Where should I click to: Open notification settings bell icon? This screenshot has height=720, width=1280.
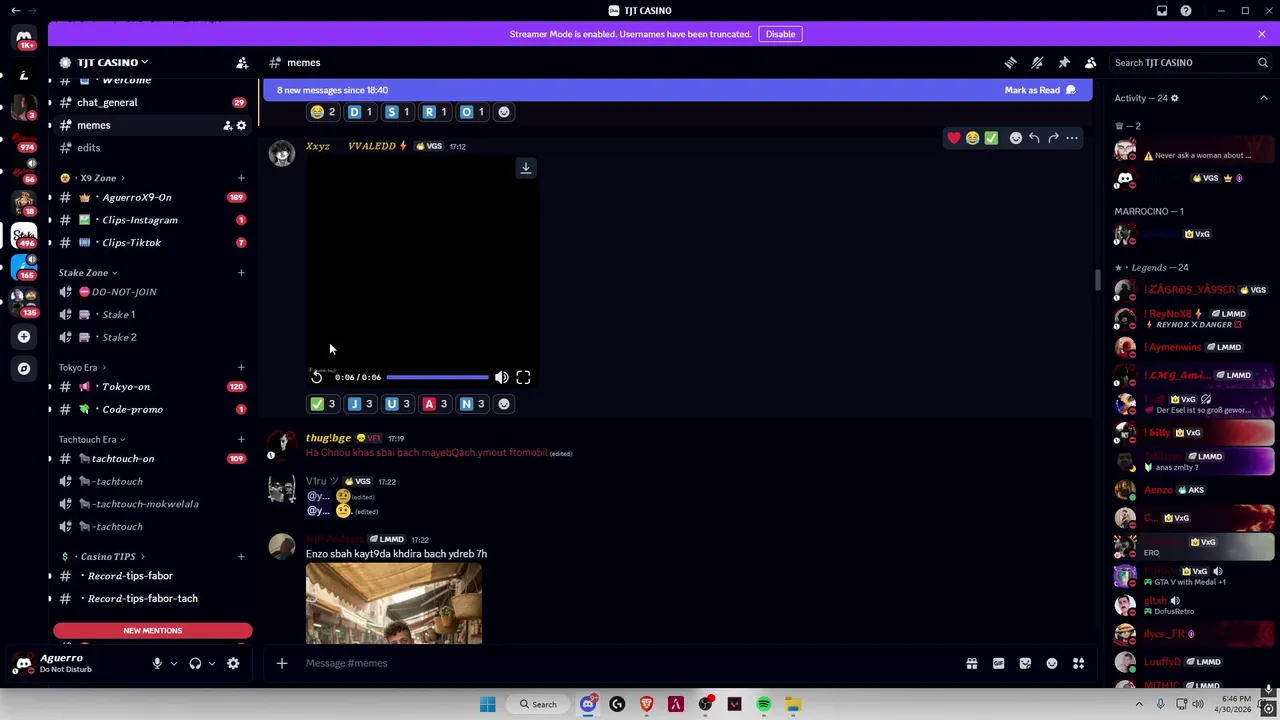point(1037,62)
